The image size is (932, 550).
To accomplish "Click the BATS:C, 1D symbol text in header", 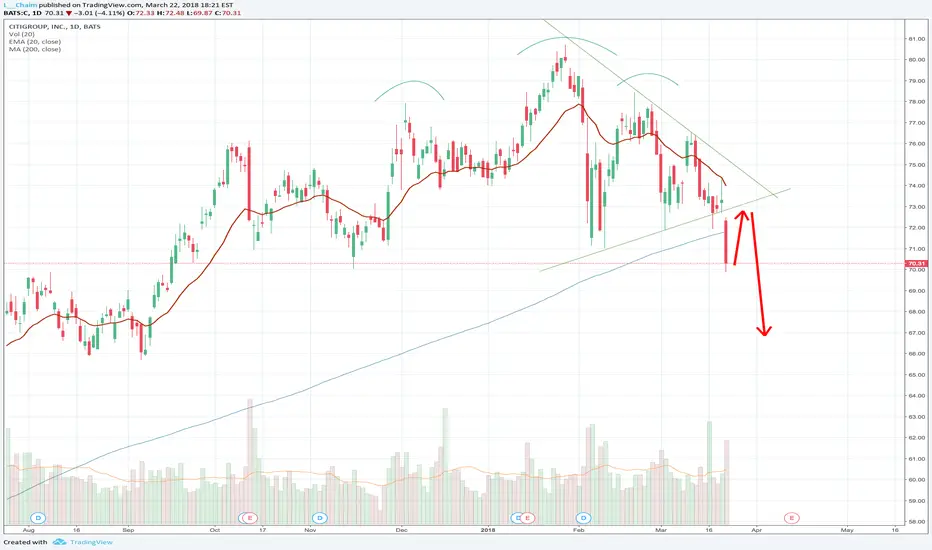I will (23, 12).
